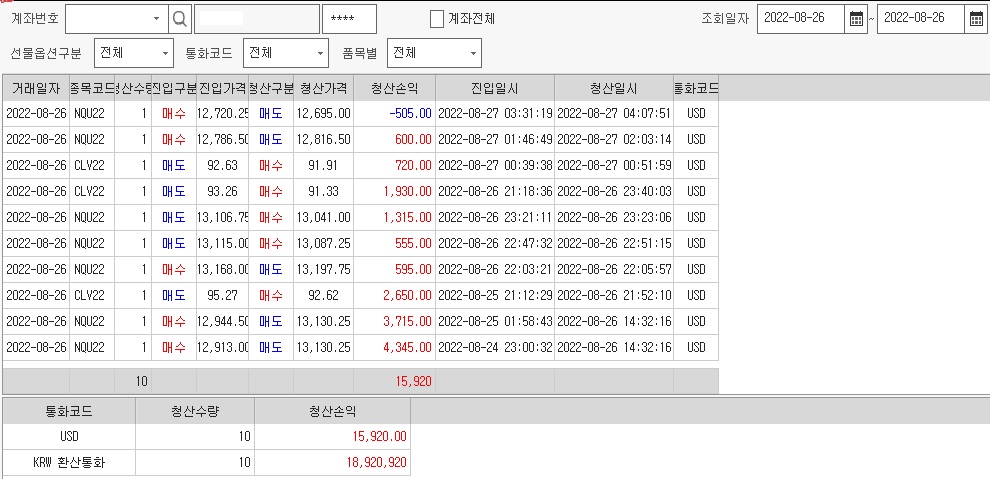Image resolution: width=990 pixels, height=479 pixels.
Task: Toggle the 계좌전체 checkbox
Action: 437,19
